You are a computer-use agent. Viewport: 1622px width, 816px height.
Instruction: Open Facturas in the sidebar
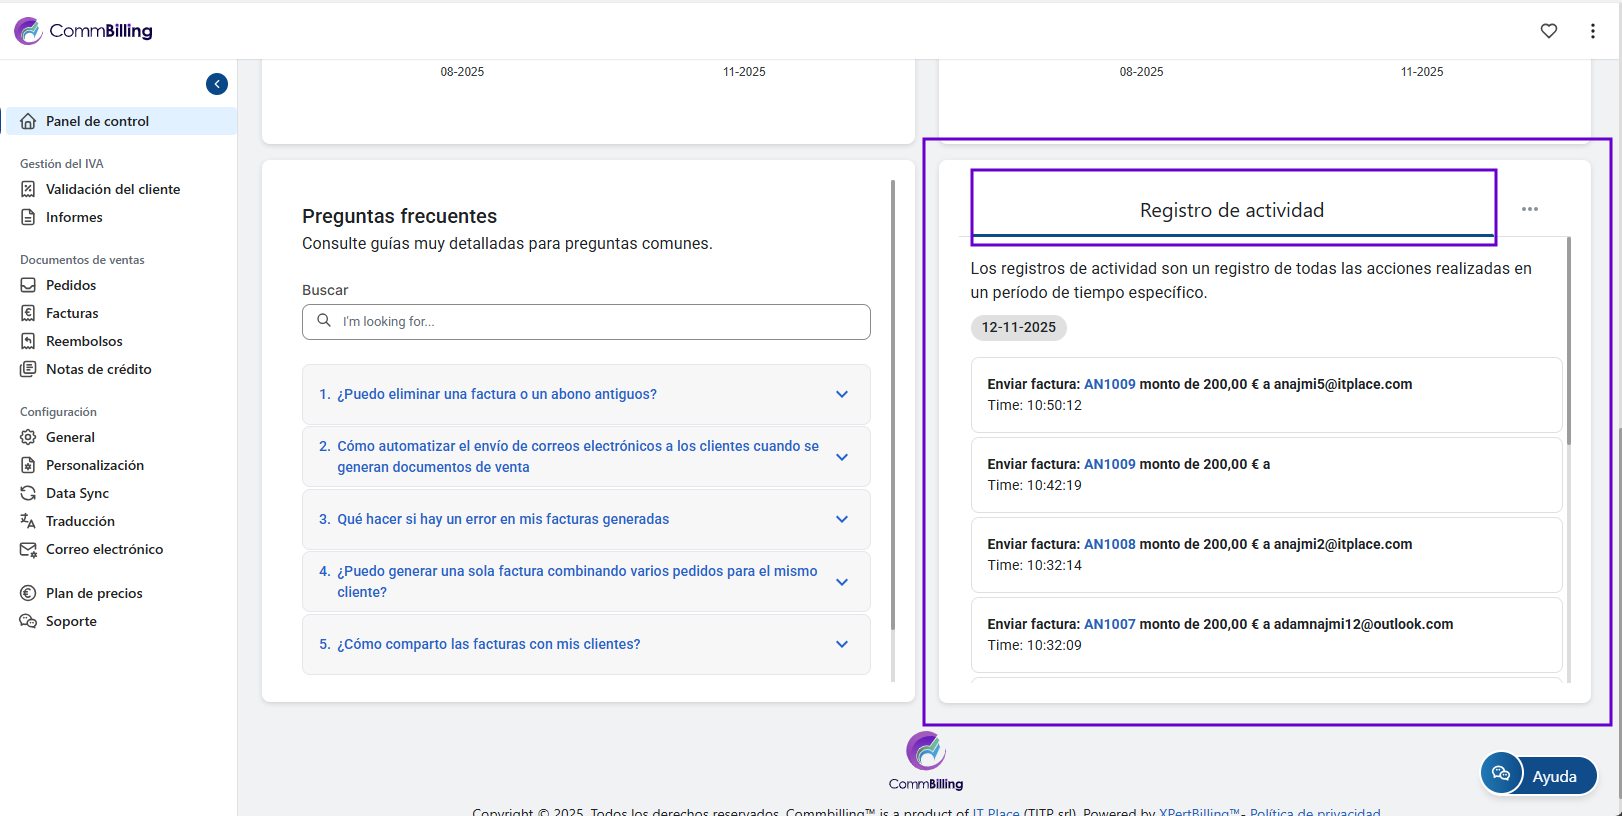72,313
